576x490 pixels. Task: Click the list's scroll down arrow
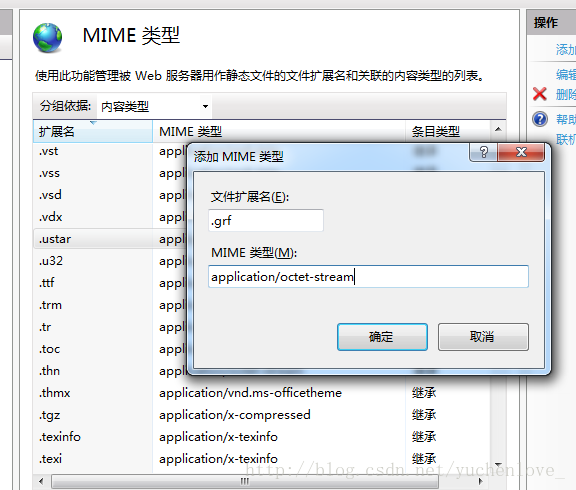(498, 465)
